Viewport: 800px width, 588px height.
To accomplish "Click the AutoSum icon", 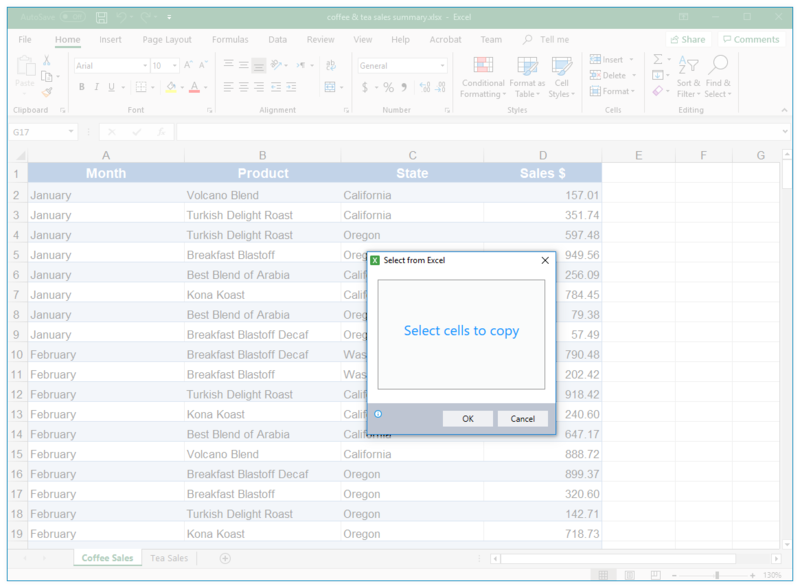I will [656, 60].
